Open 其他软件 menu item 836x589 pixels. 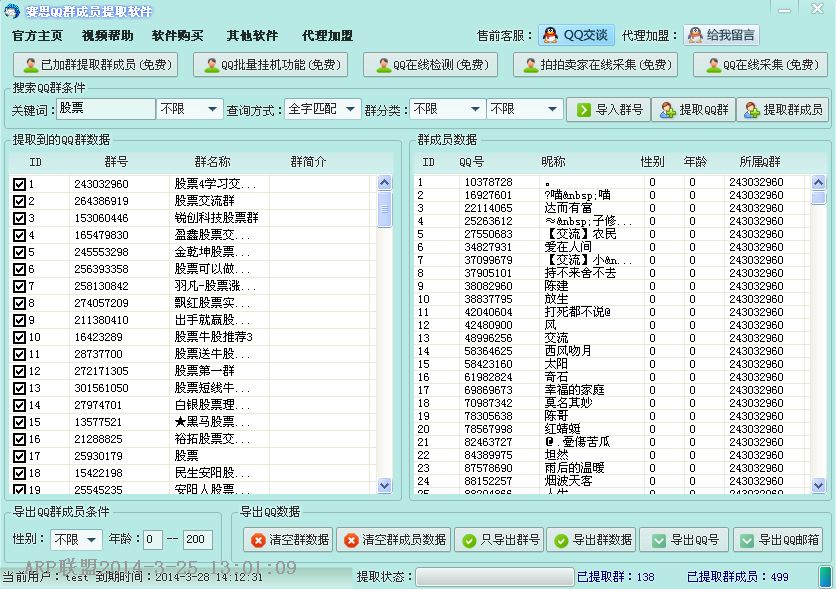252,36
